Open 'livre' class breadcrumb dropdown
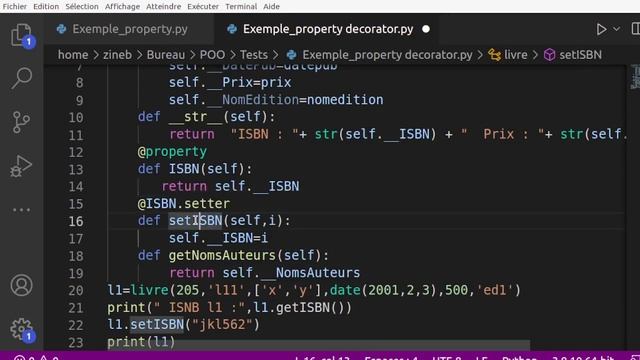The width and height of the screenshot is (640, 360). pos(516,55)
